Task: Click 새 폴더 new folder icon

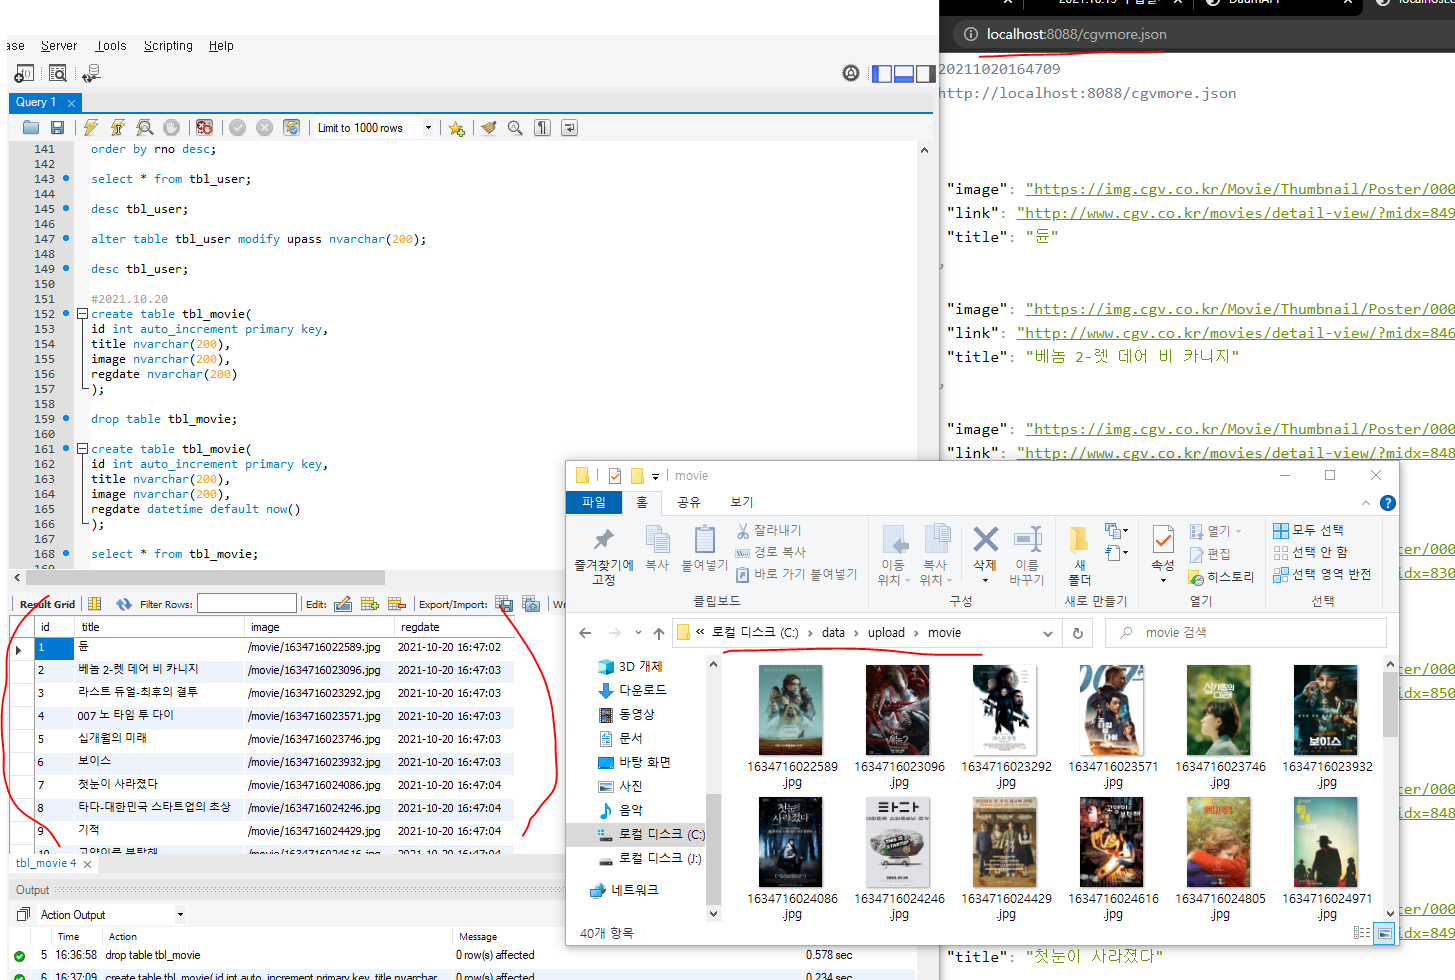Action: (1080, 555)
